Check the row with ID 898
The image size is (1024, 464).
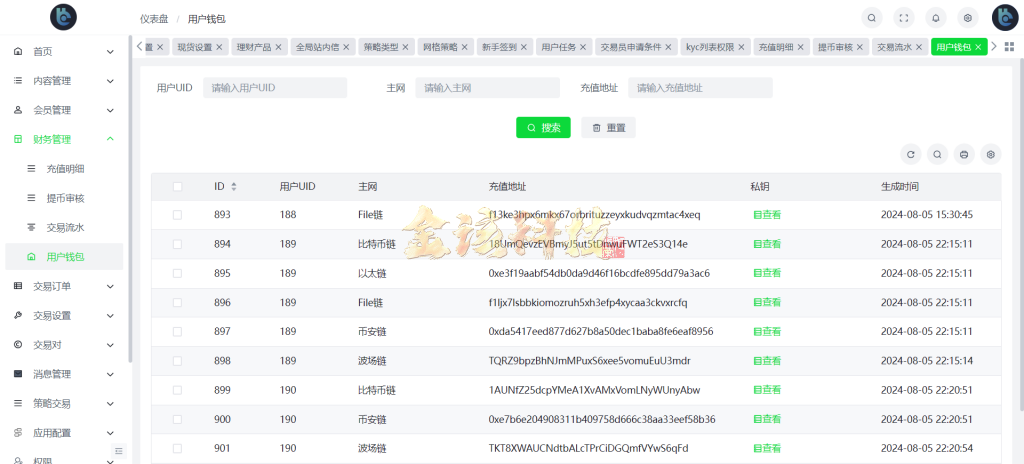click(x=178, y=361)
